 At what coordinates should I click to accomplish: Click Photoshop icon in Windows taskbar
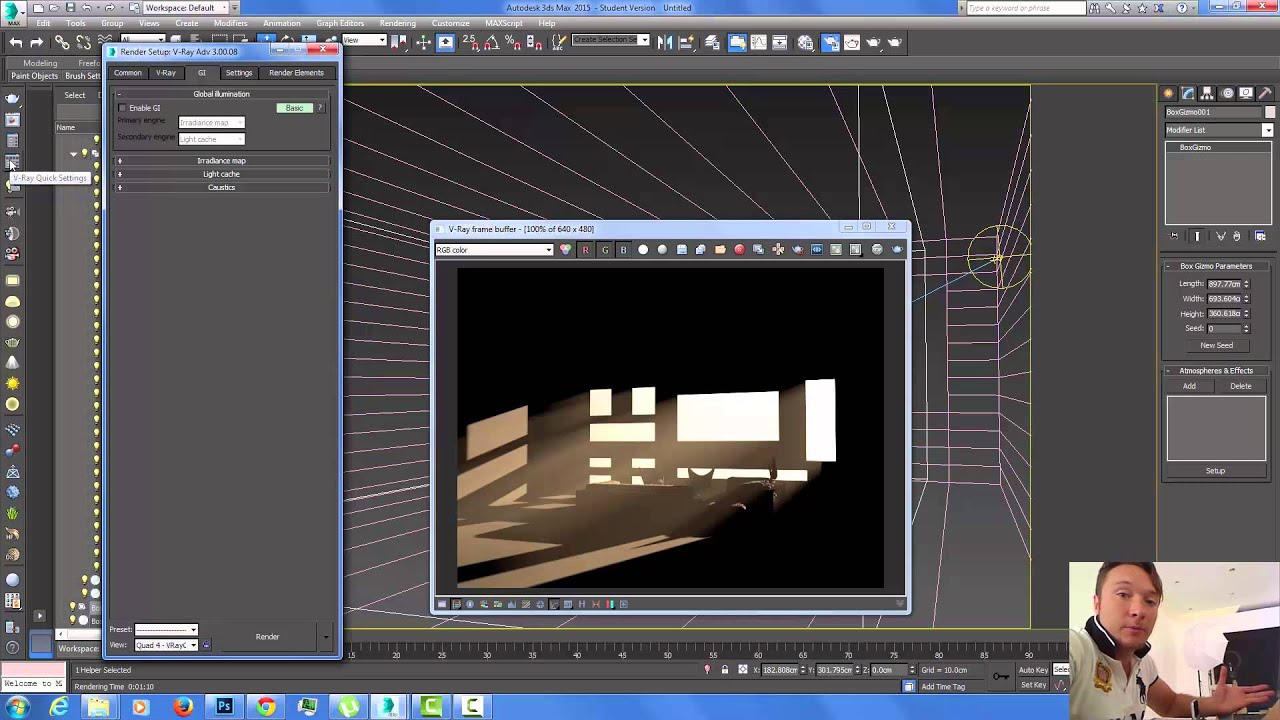(224, 708)
